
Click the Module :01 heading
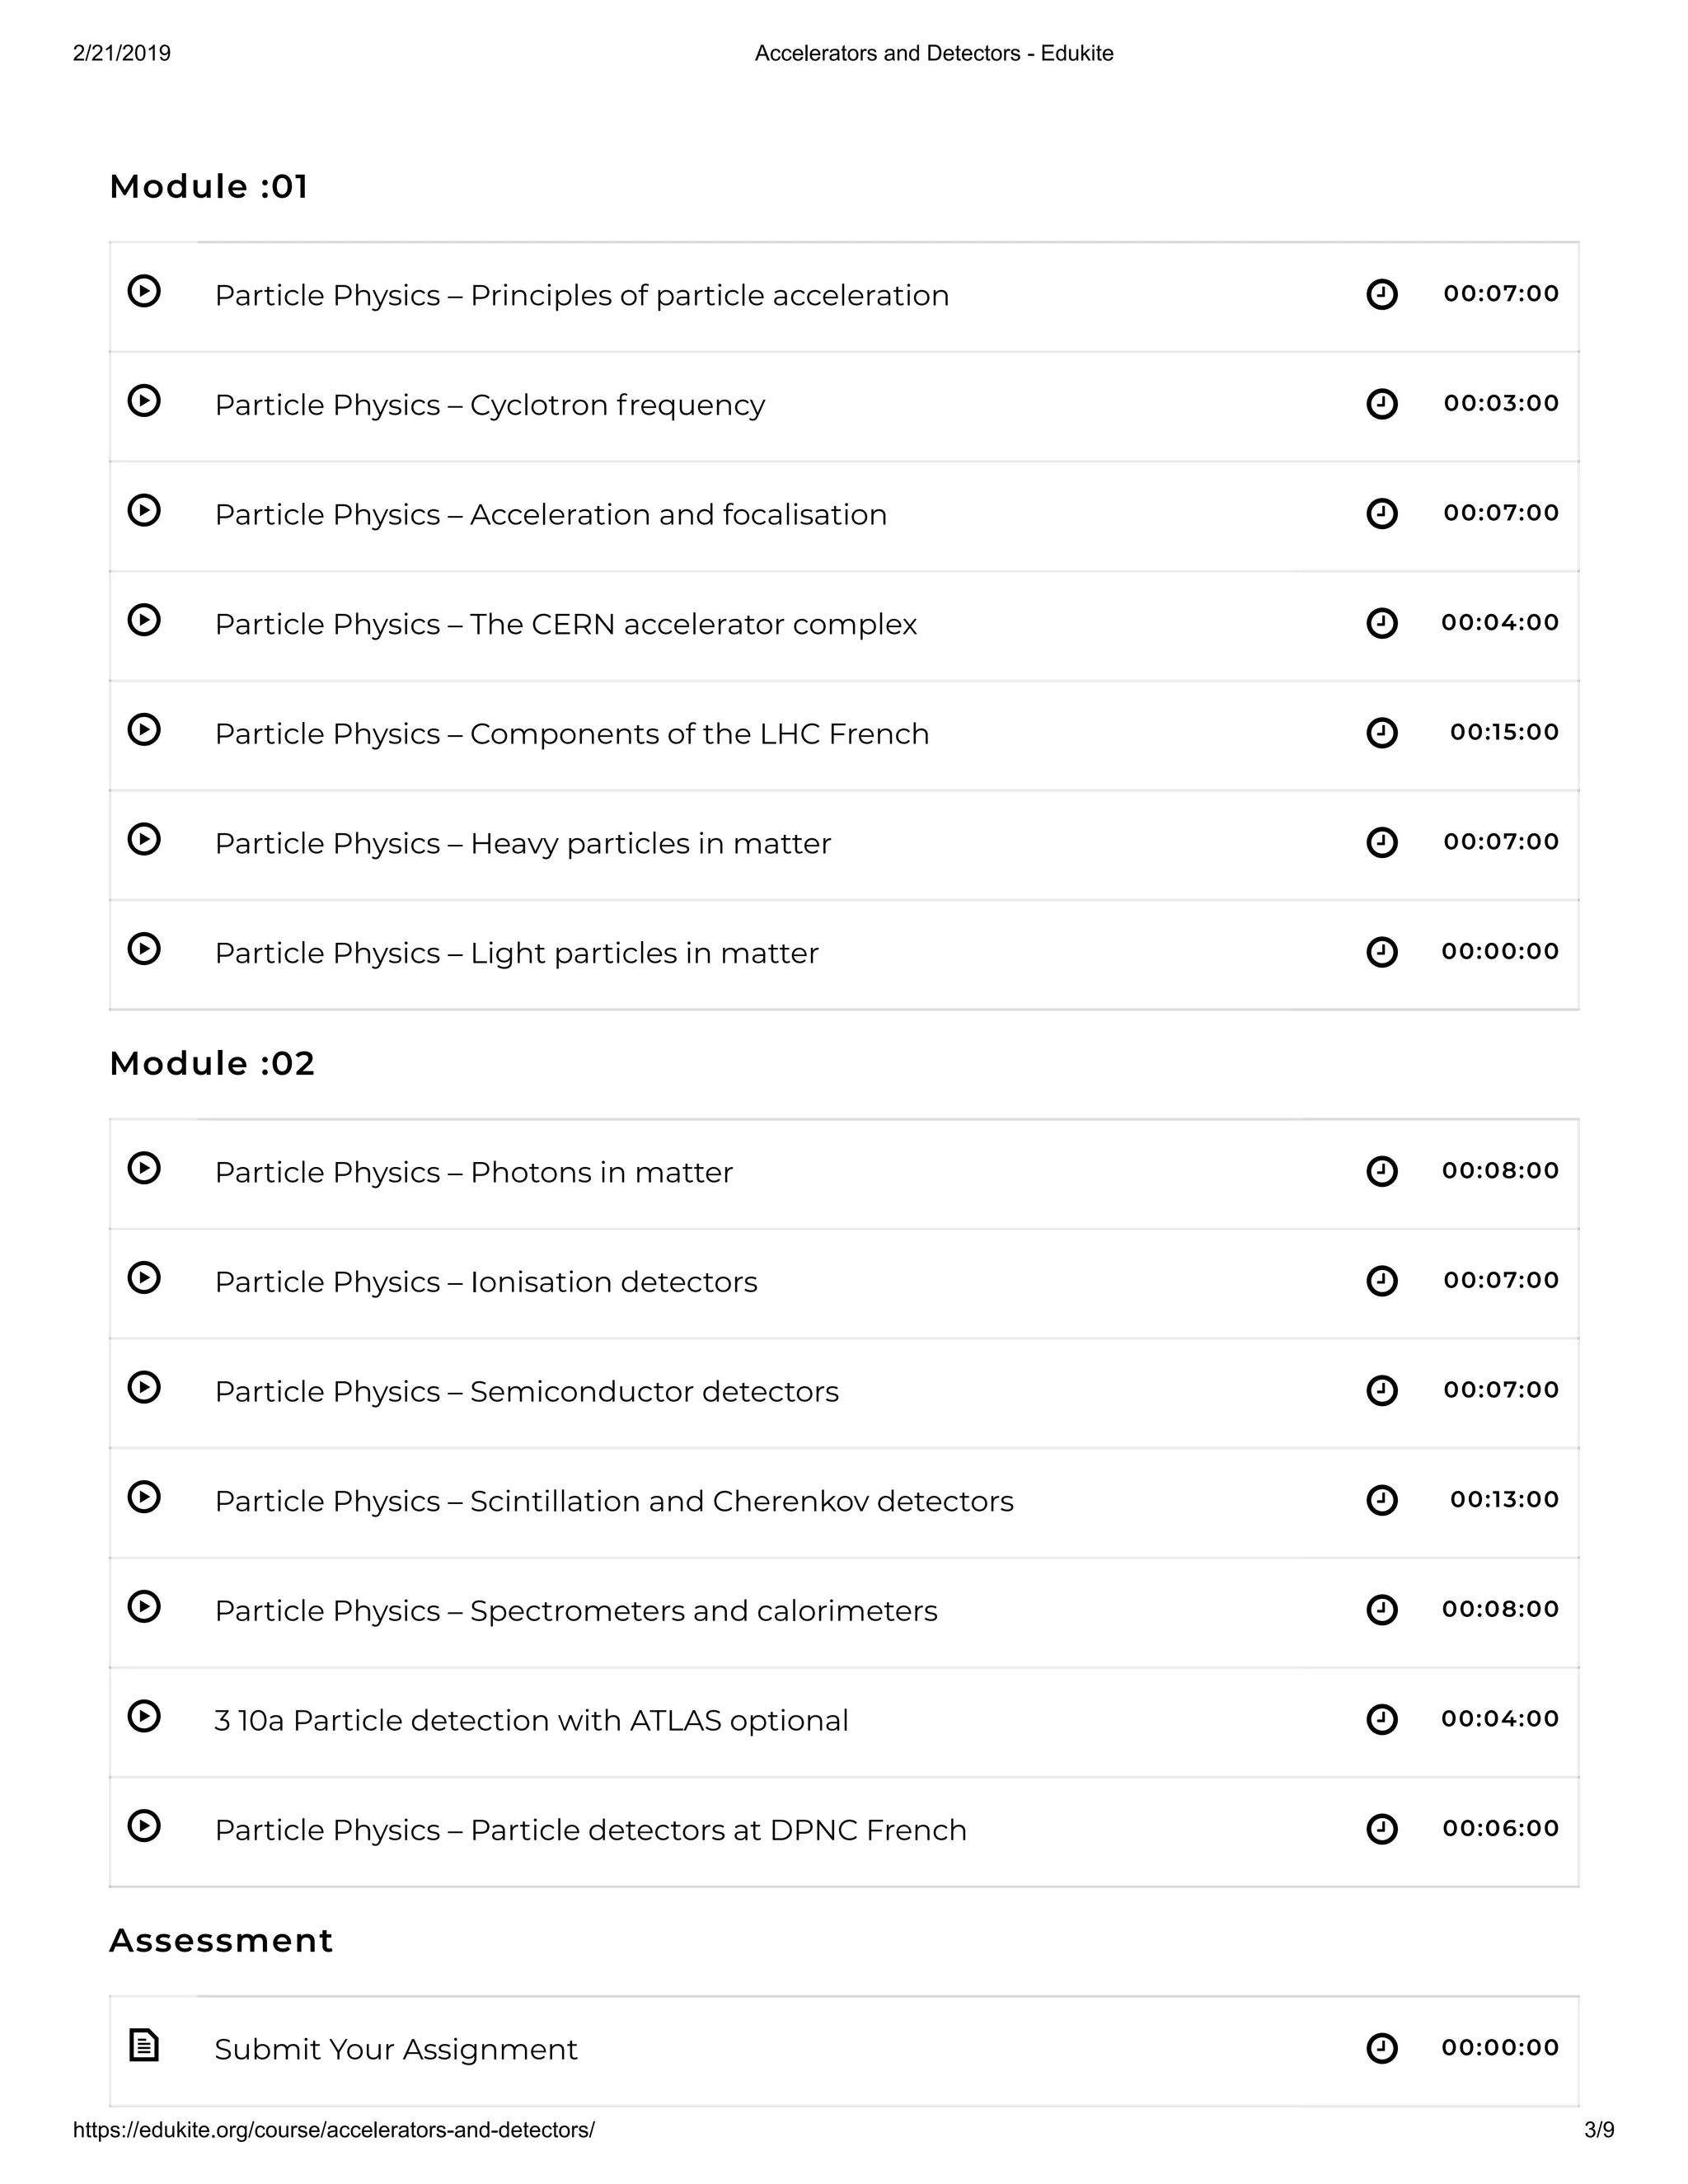pos(209,187)
